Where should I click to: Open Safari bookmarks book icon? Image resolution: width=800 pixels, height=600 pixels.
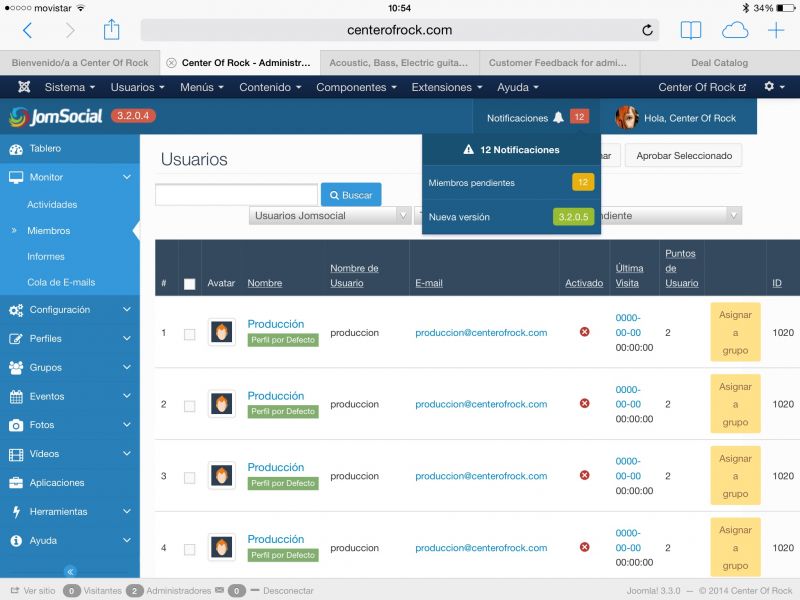(691, 31)
